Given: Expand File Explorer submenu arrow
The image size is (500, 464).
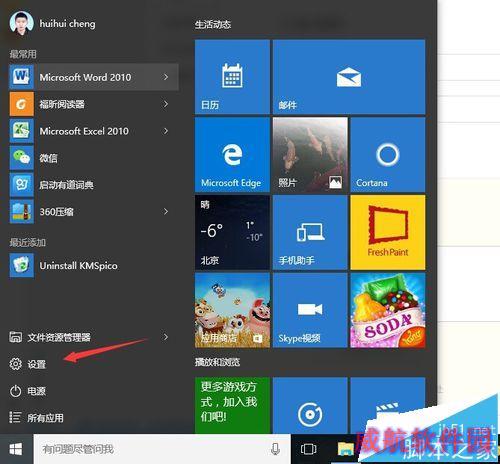Looking at the screenshot, I should pos(166,337).
